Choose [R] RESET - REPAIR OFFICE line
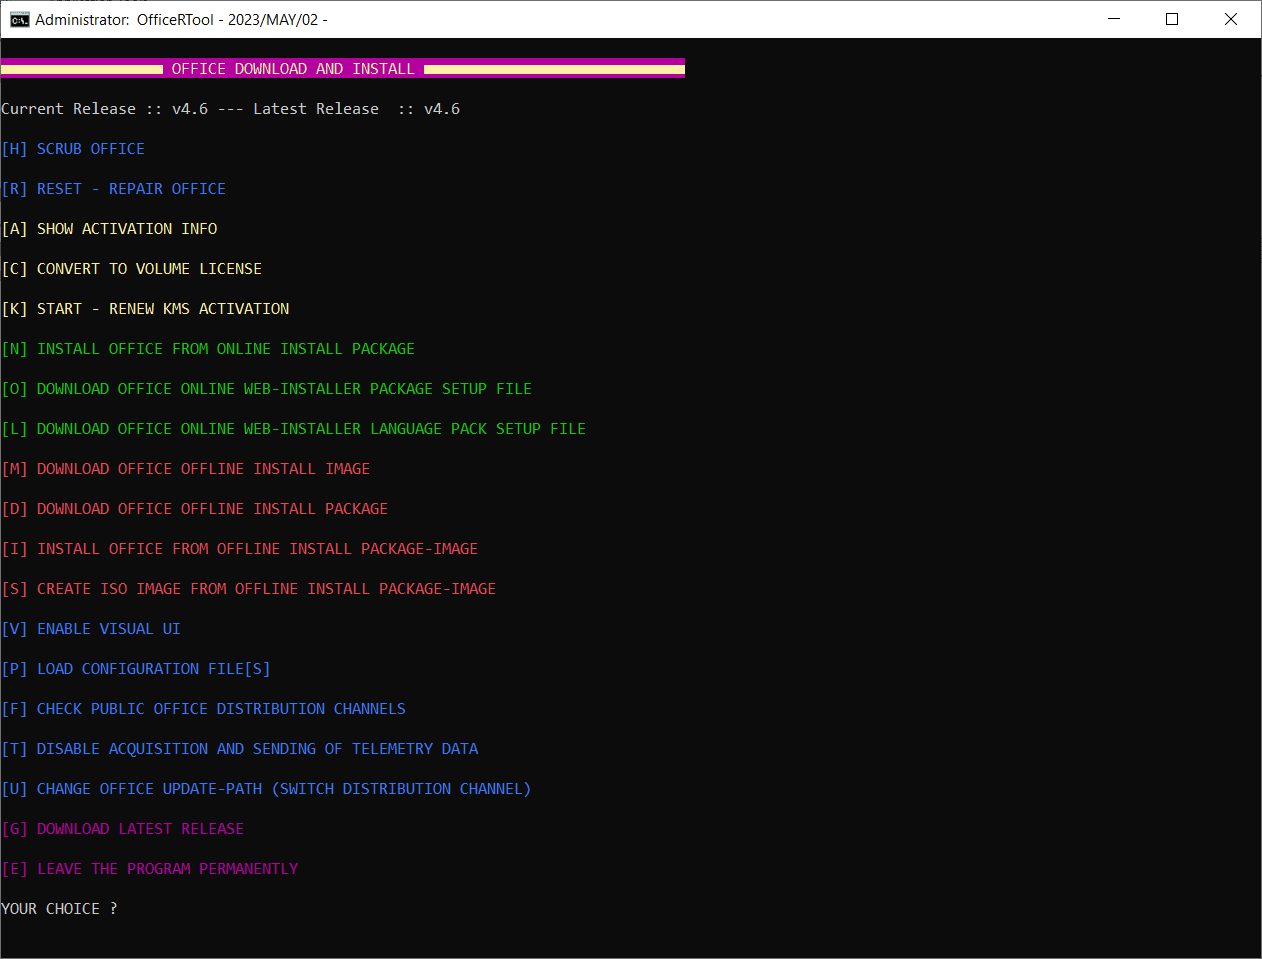Viewport: 1262px width, 959px height. (x=114, y=189)
